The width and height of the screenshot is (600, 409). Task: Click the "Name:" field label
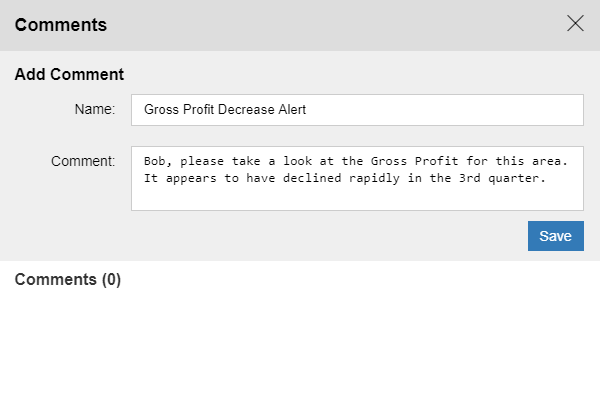pyautogui.click(x=95, y=109)
